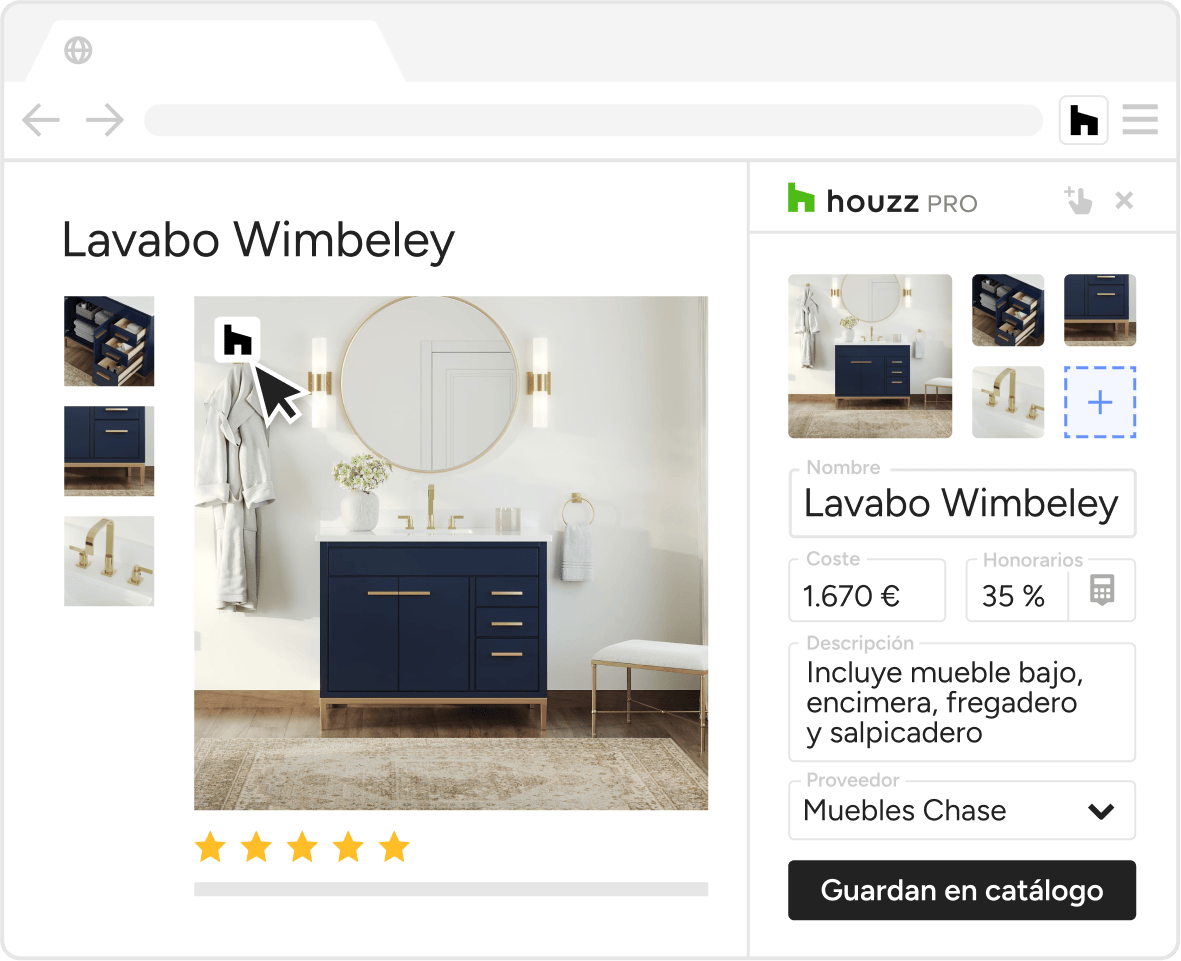The image size is (1181, 961).
Task: Edit the Nombre field Lavabo Wimbeley
Action: 962,503
